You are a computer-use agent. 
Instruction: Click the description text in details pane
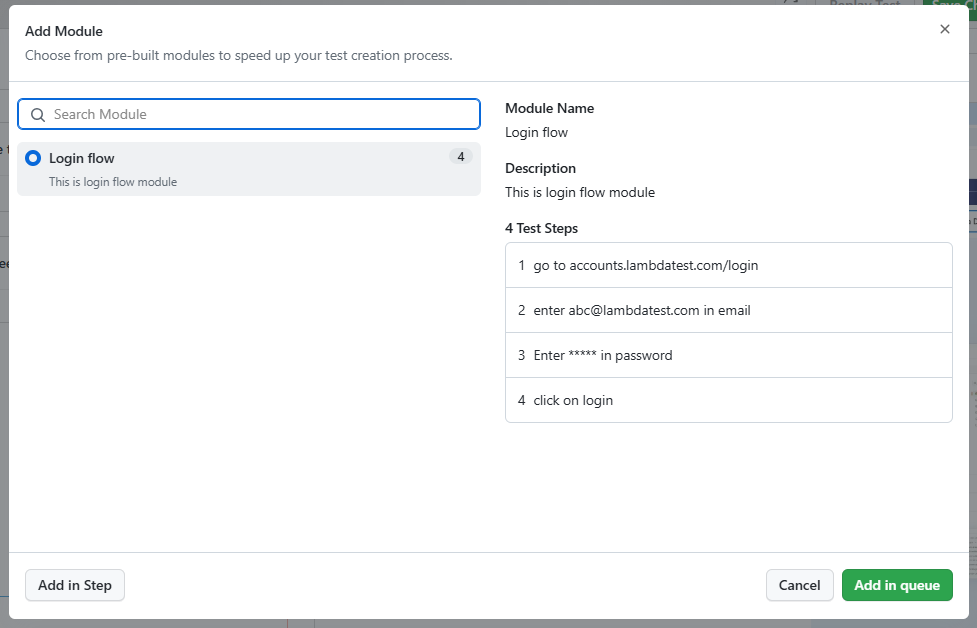coord(579,193)
